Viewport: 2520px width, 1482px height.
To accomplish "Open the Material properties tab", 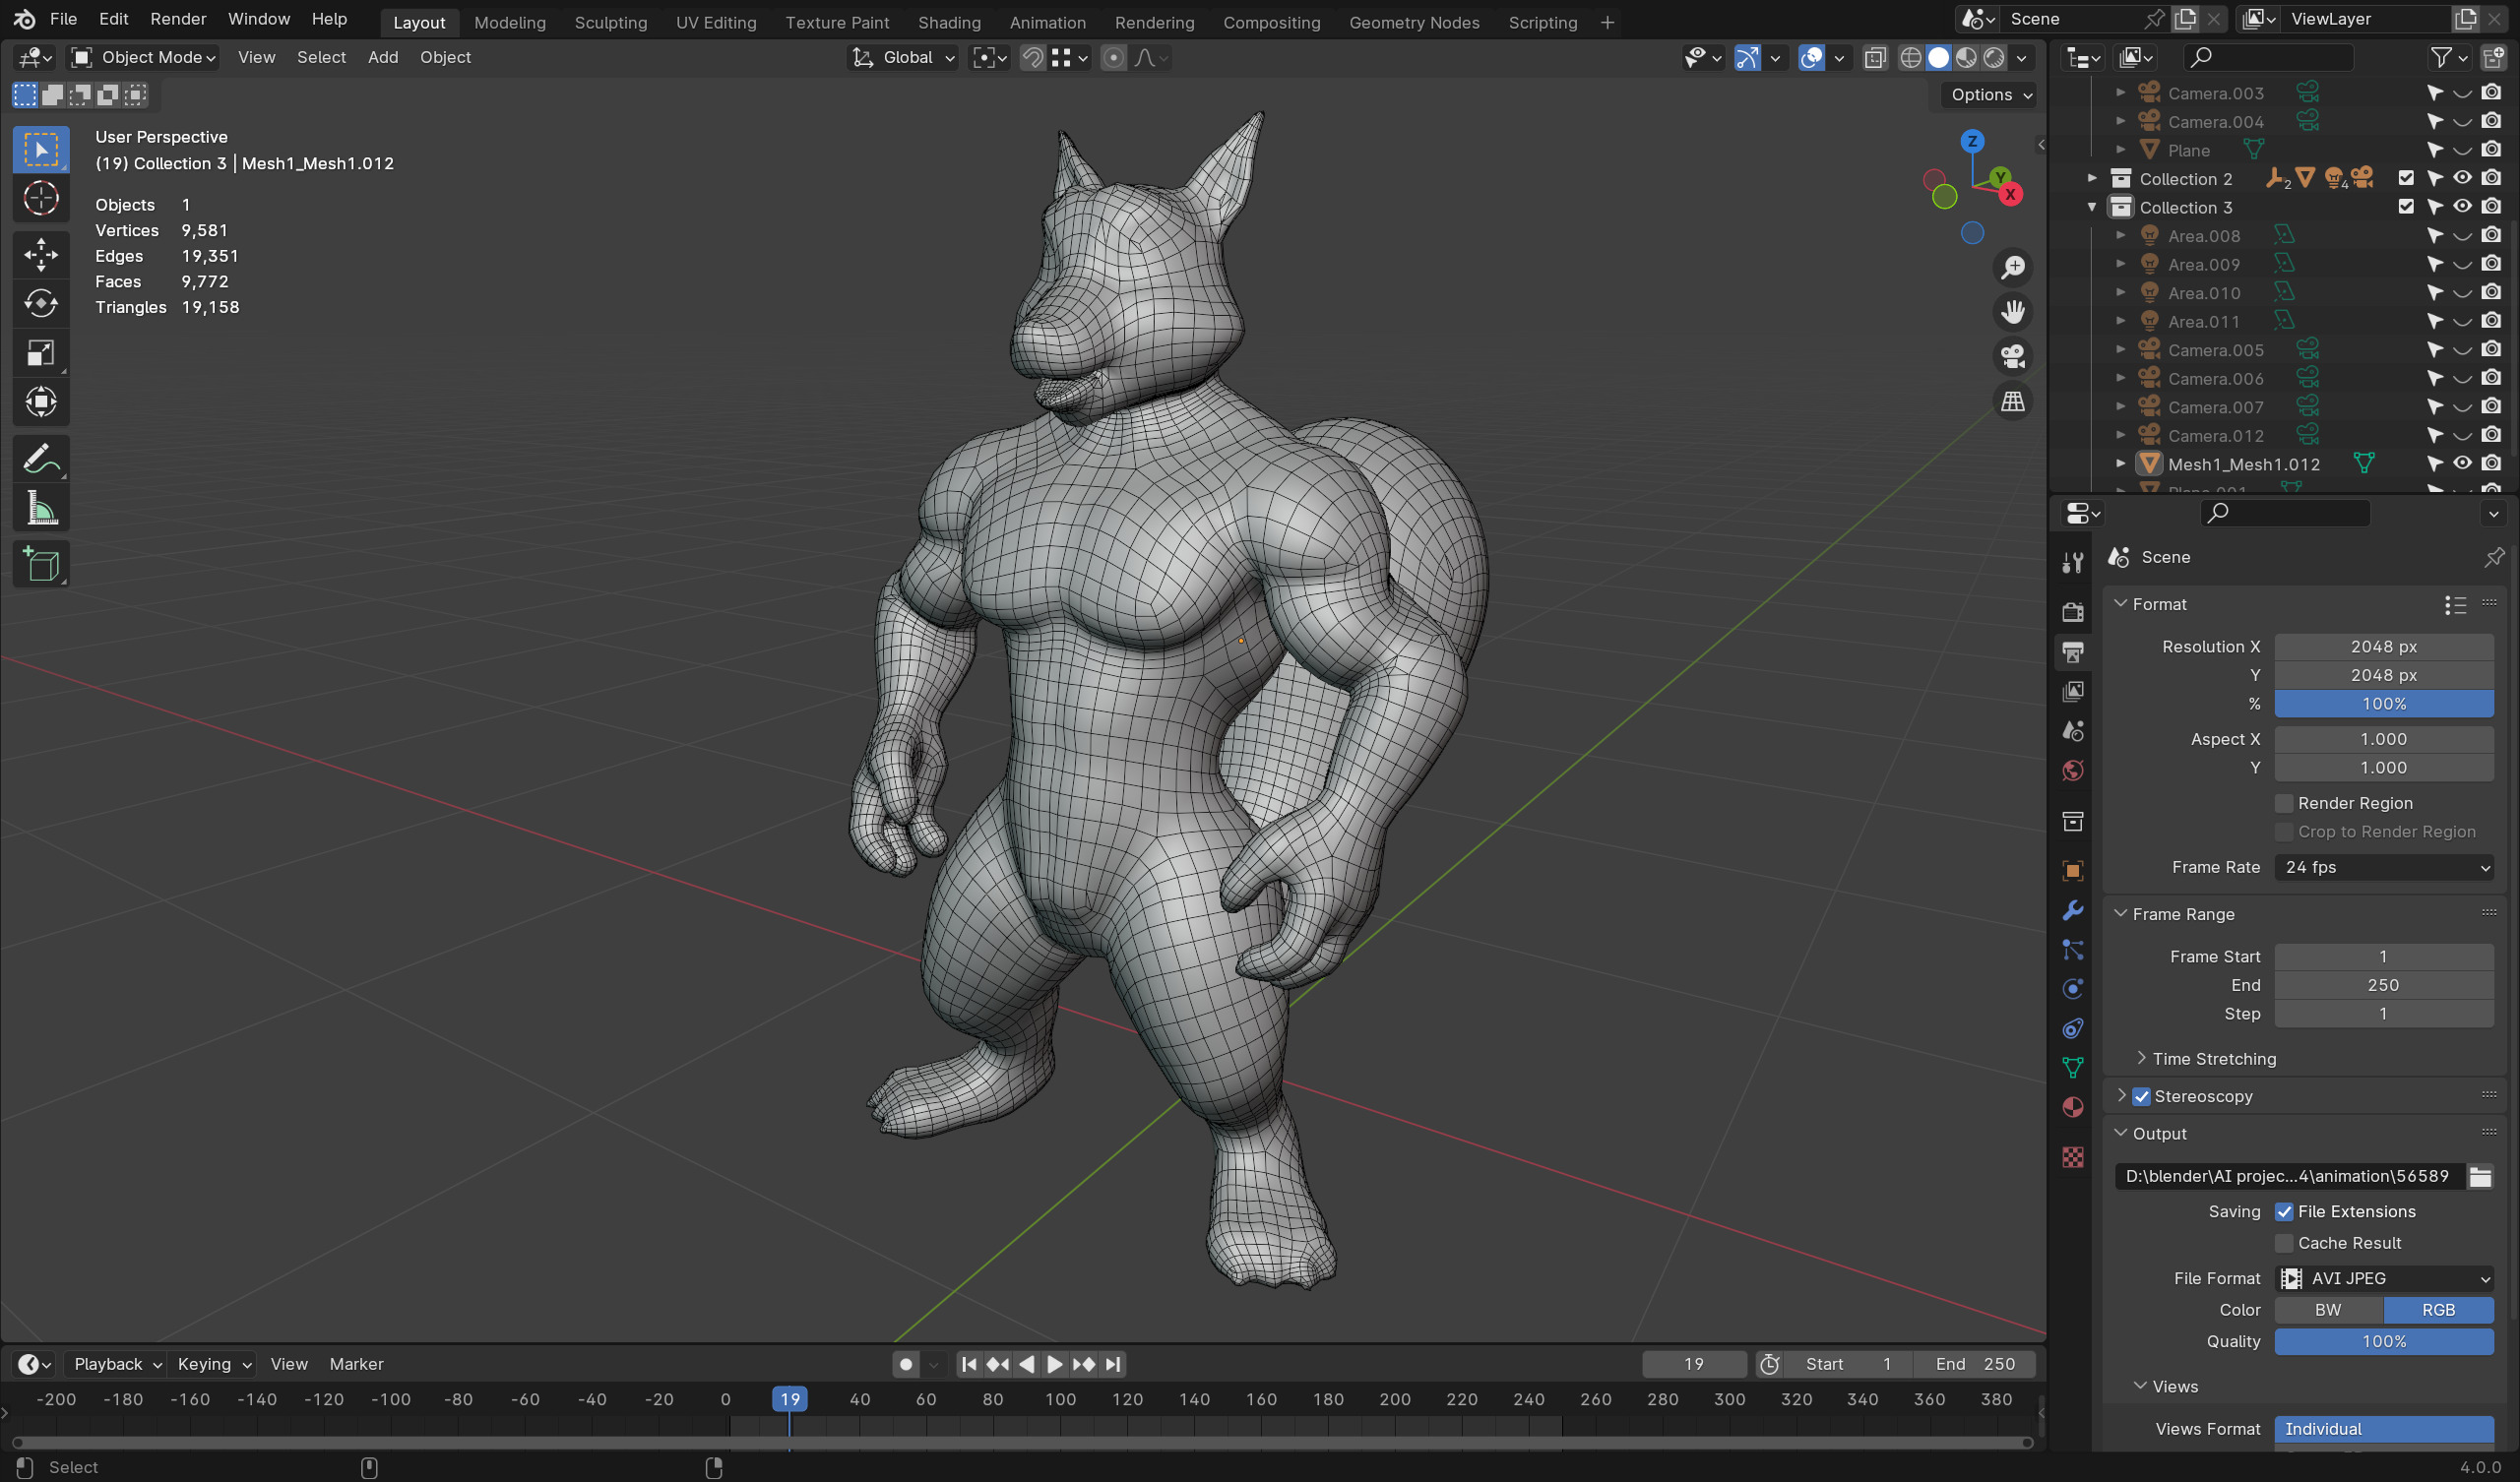I will pos(2073,1107).
